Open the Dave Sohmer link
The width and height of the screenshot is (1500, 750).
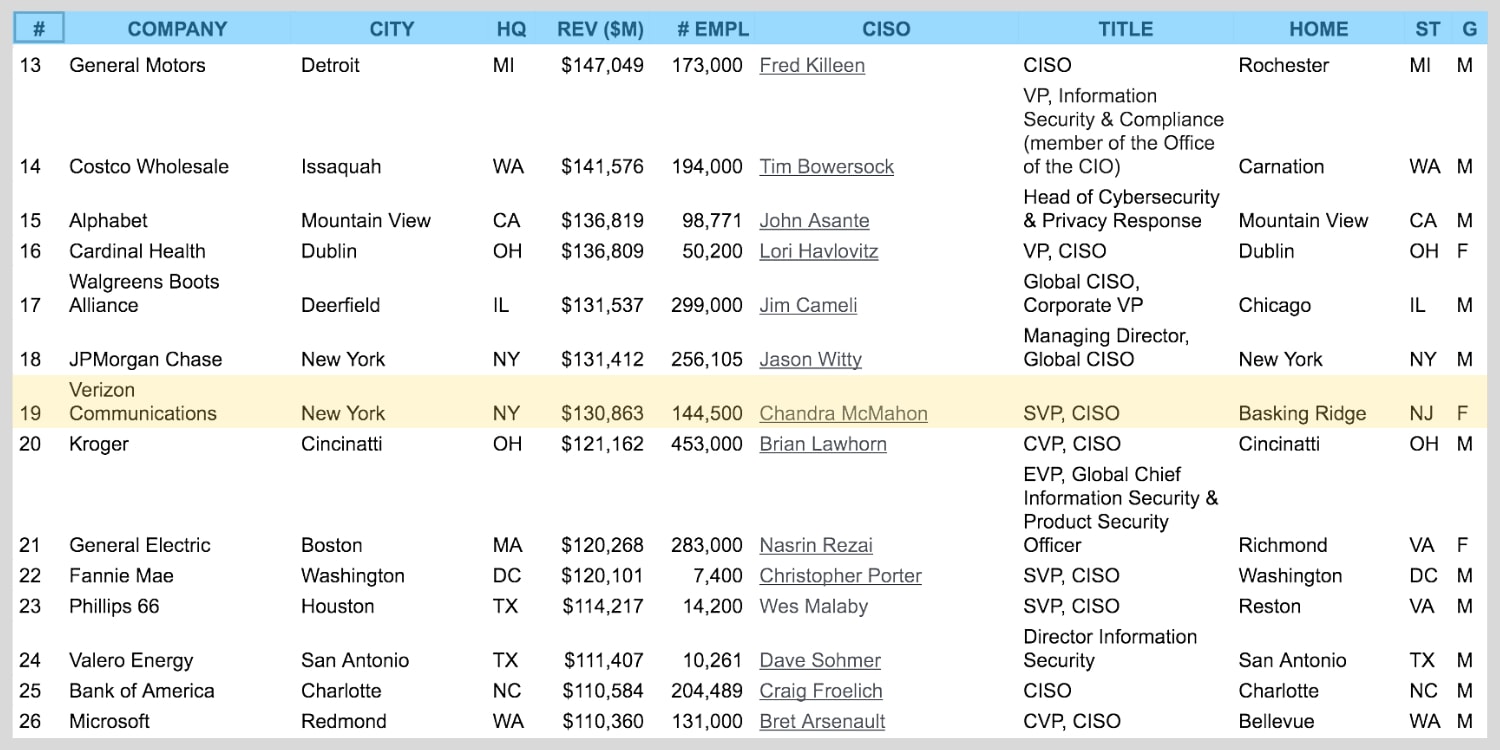820,660
